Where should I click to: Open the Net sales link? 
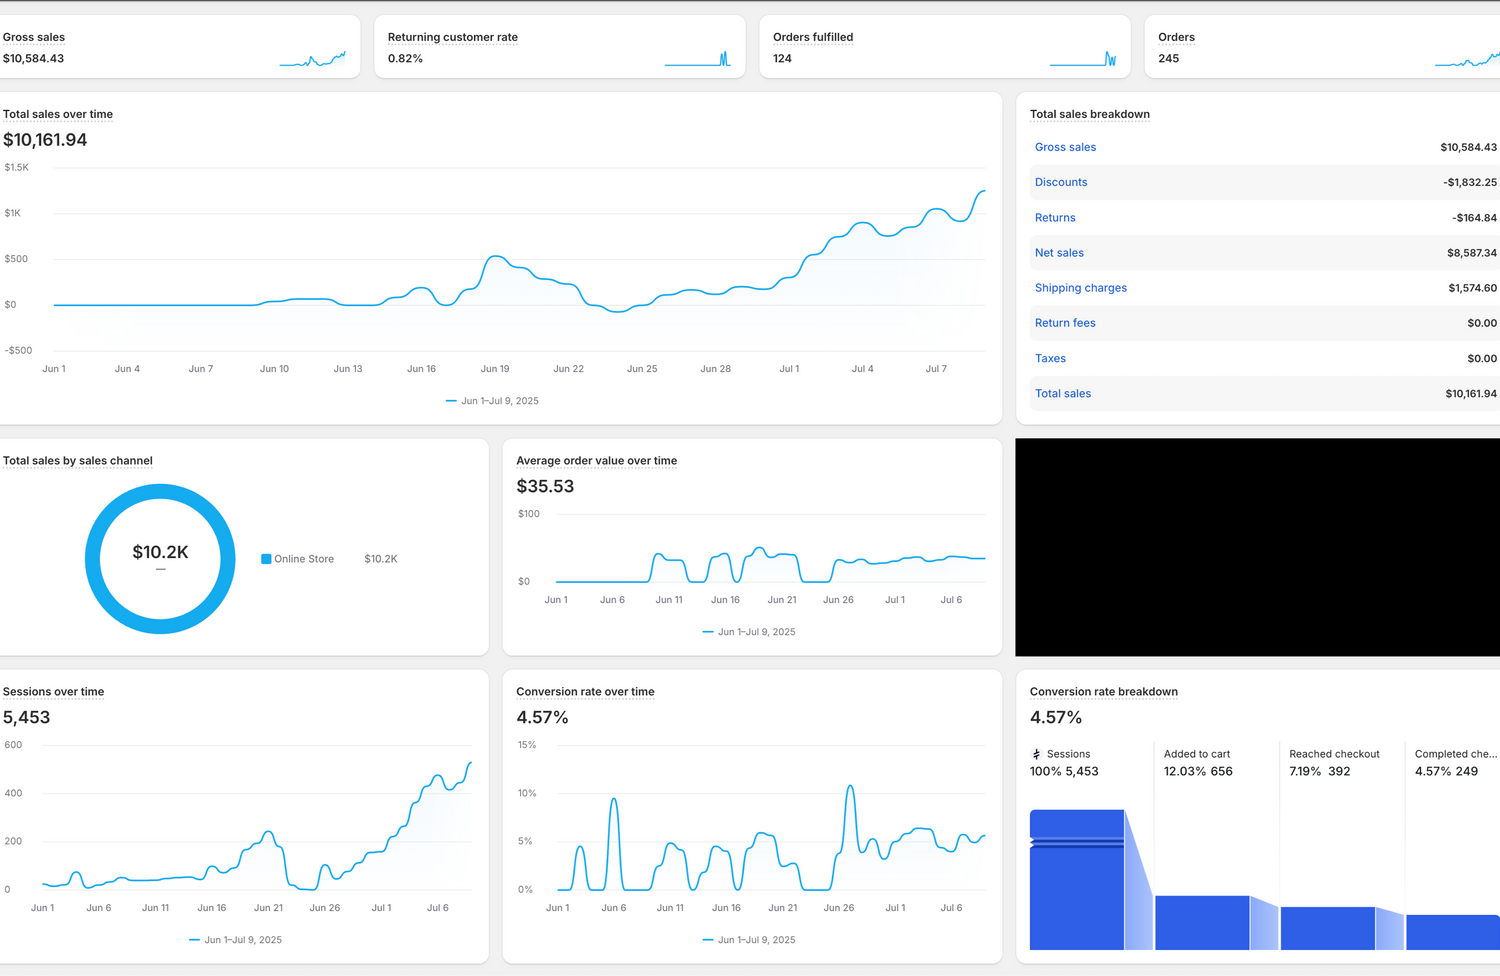tap(1059, 253)
